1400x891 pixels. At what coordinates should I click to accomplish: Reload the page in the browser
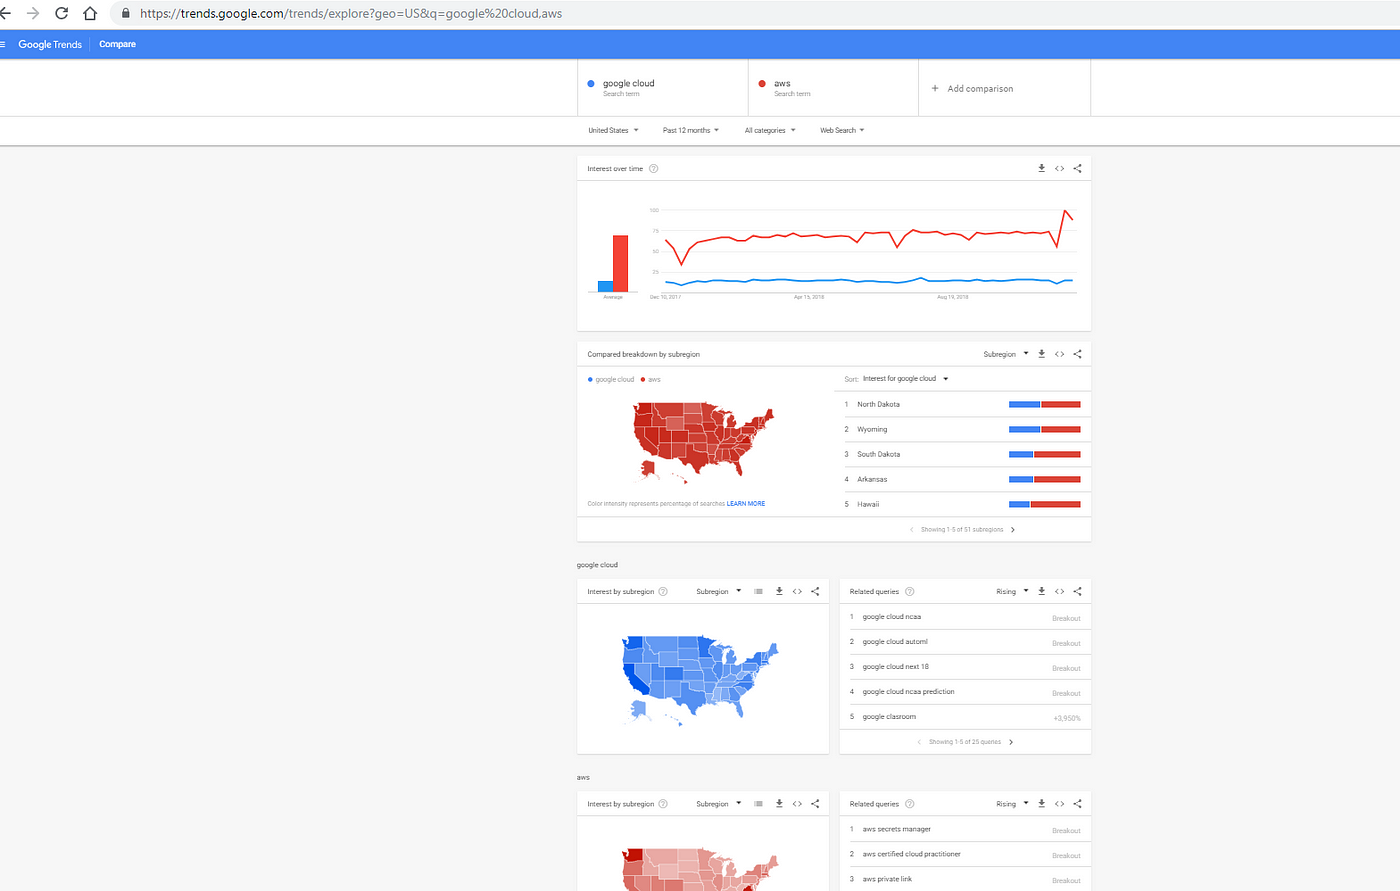tap(62, 14)
